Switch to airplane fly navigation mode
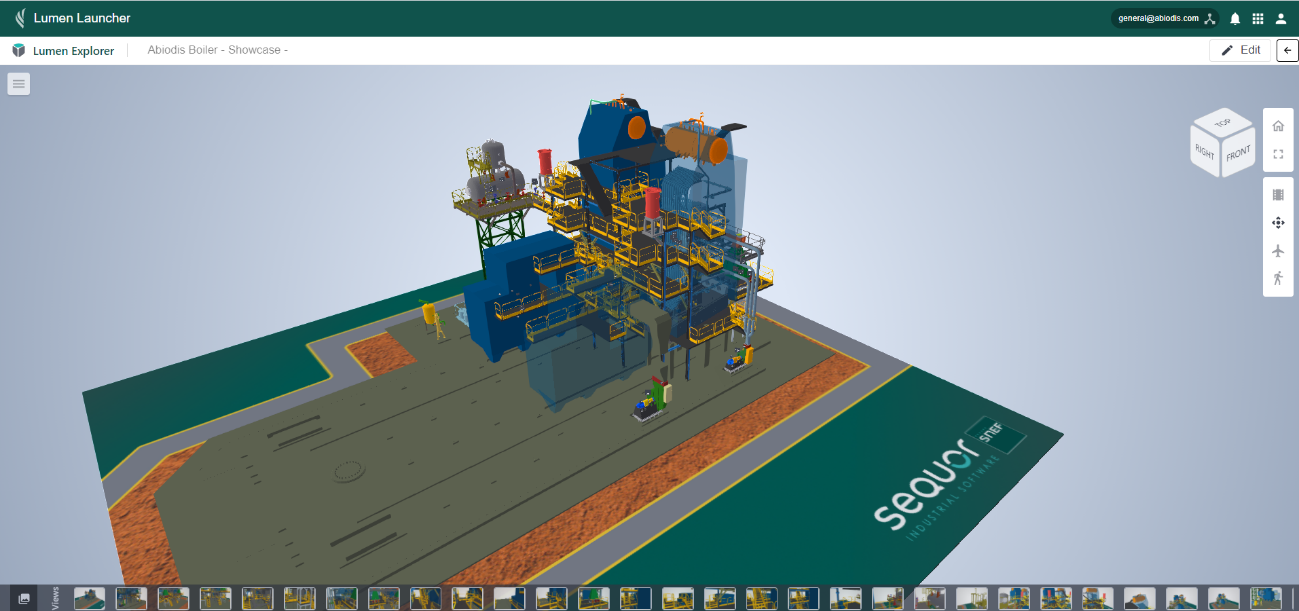The width and height of the screenshot is (1299, 611). pos(1278,250)
